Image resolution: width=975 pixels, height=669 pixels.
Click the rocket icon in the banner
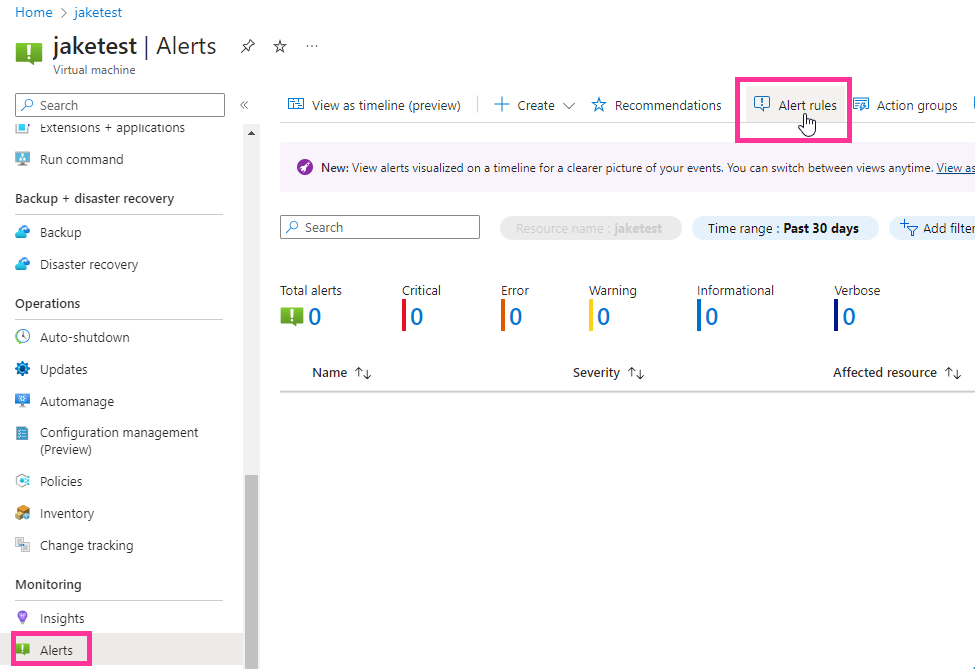point(305,167)
